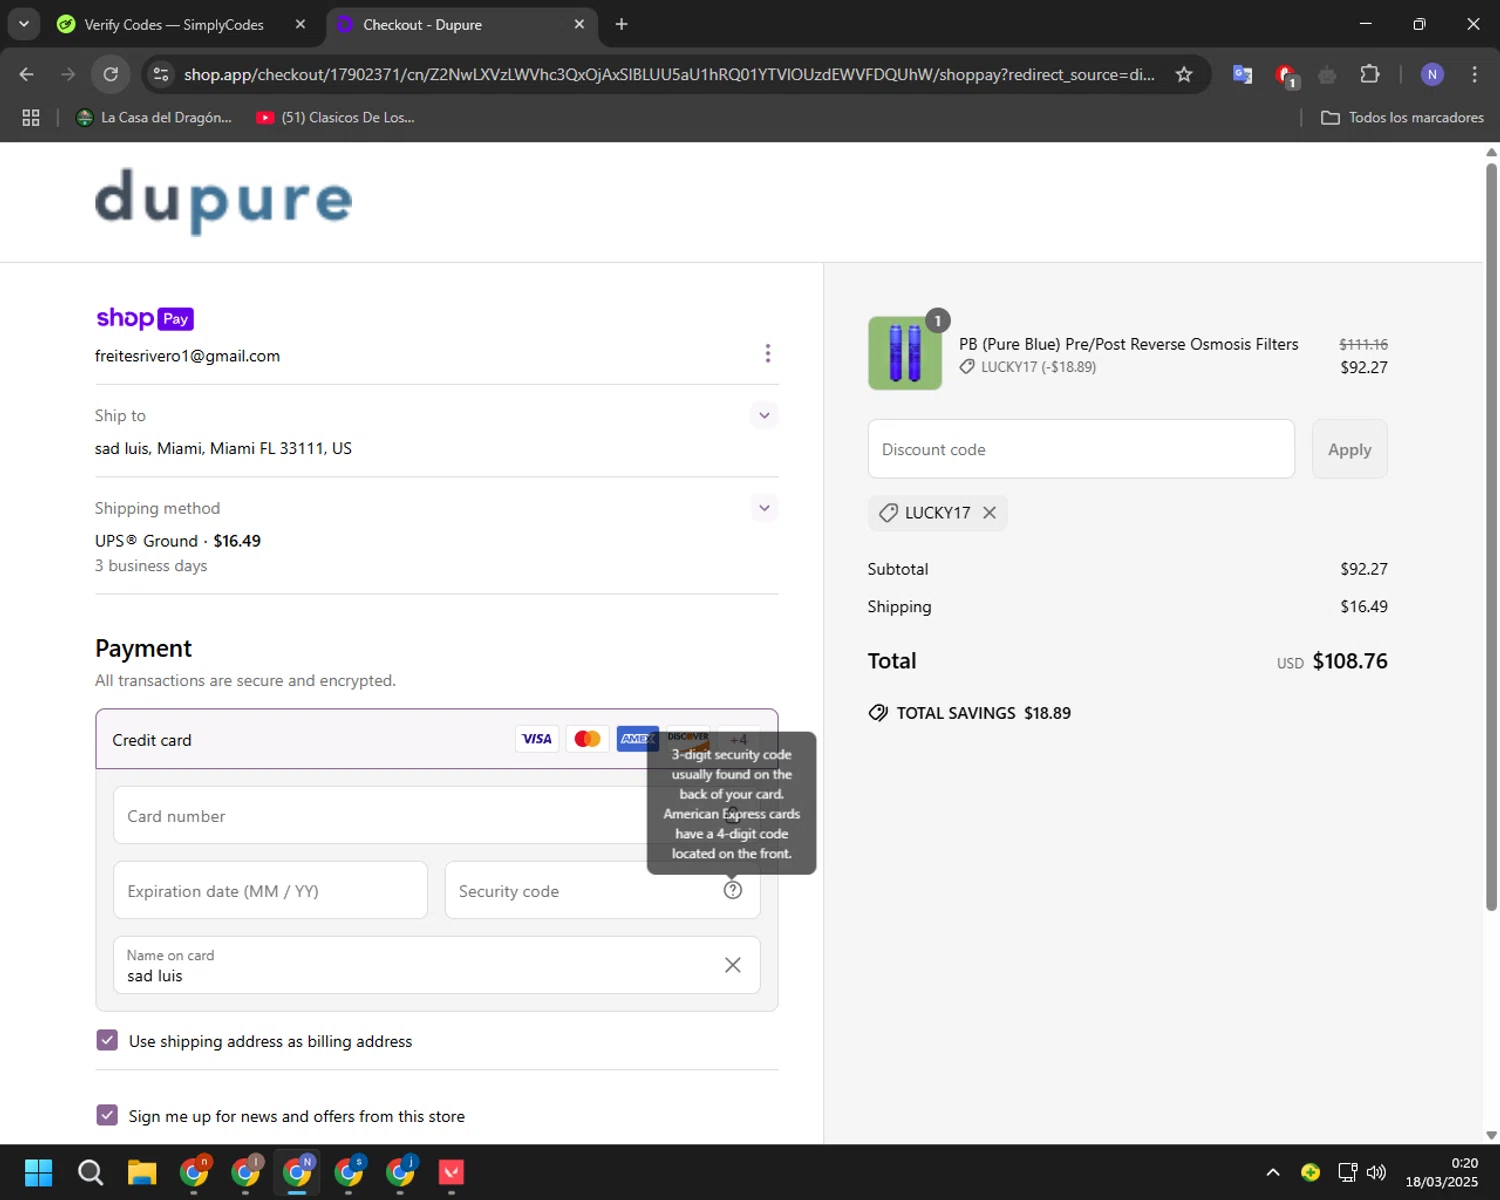Click the security code help icon
The height and width of the screenshot is (1200, 1500).
coord(733,890)
